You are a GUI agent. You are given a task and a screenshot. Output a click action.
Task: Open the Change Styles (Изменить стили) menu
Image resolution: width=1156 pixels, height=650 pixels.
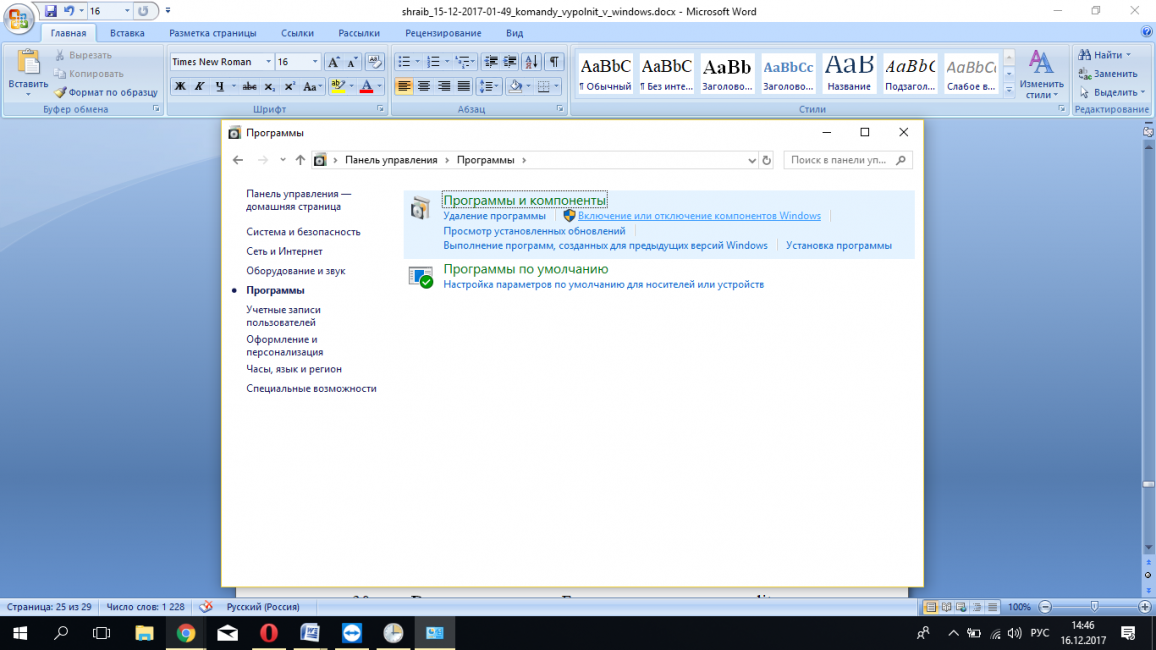[1040, 74]
